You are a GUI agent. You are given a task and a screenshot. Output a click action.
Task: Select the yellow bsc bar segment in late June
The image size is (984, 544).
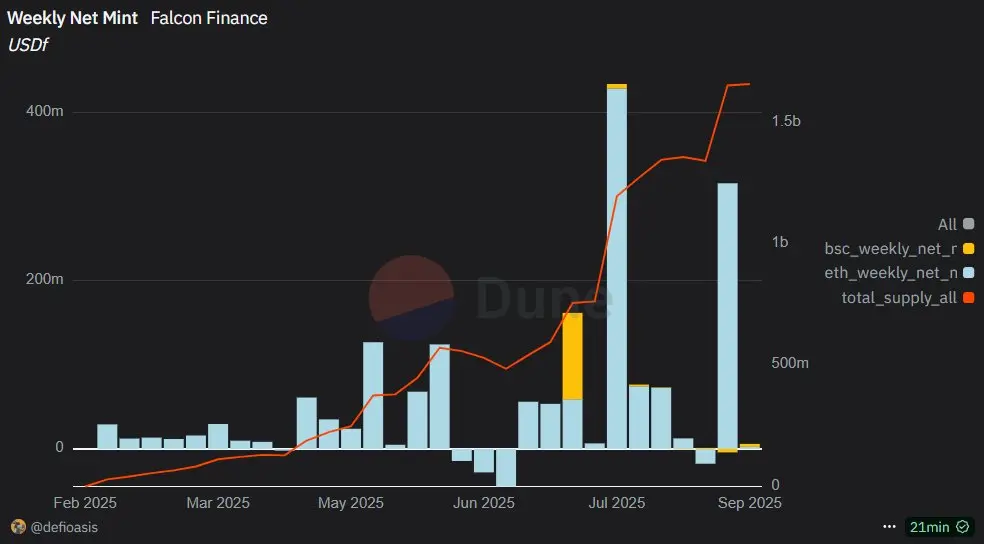572,356
